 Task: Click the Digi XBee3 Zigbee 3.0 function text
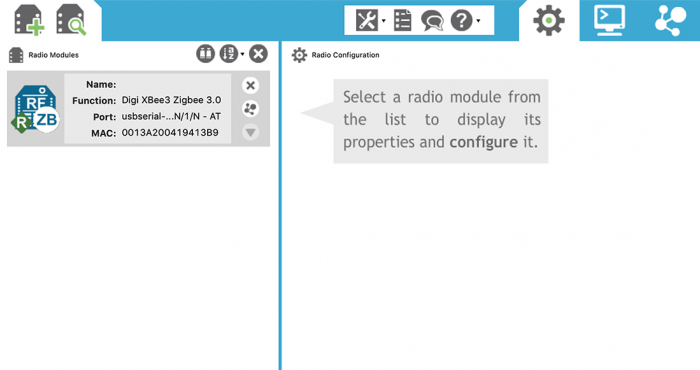click(x=171, y=100)
